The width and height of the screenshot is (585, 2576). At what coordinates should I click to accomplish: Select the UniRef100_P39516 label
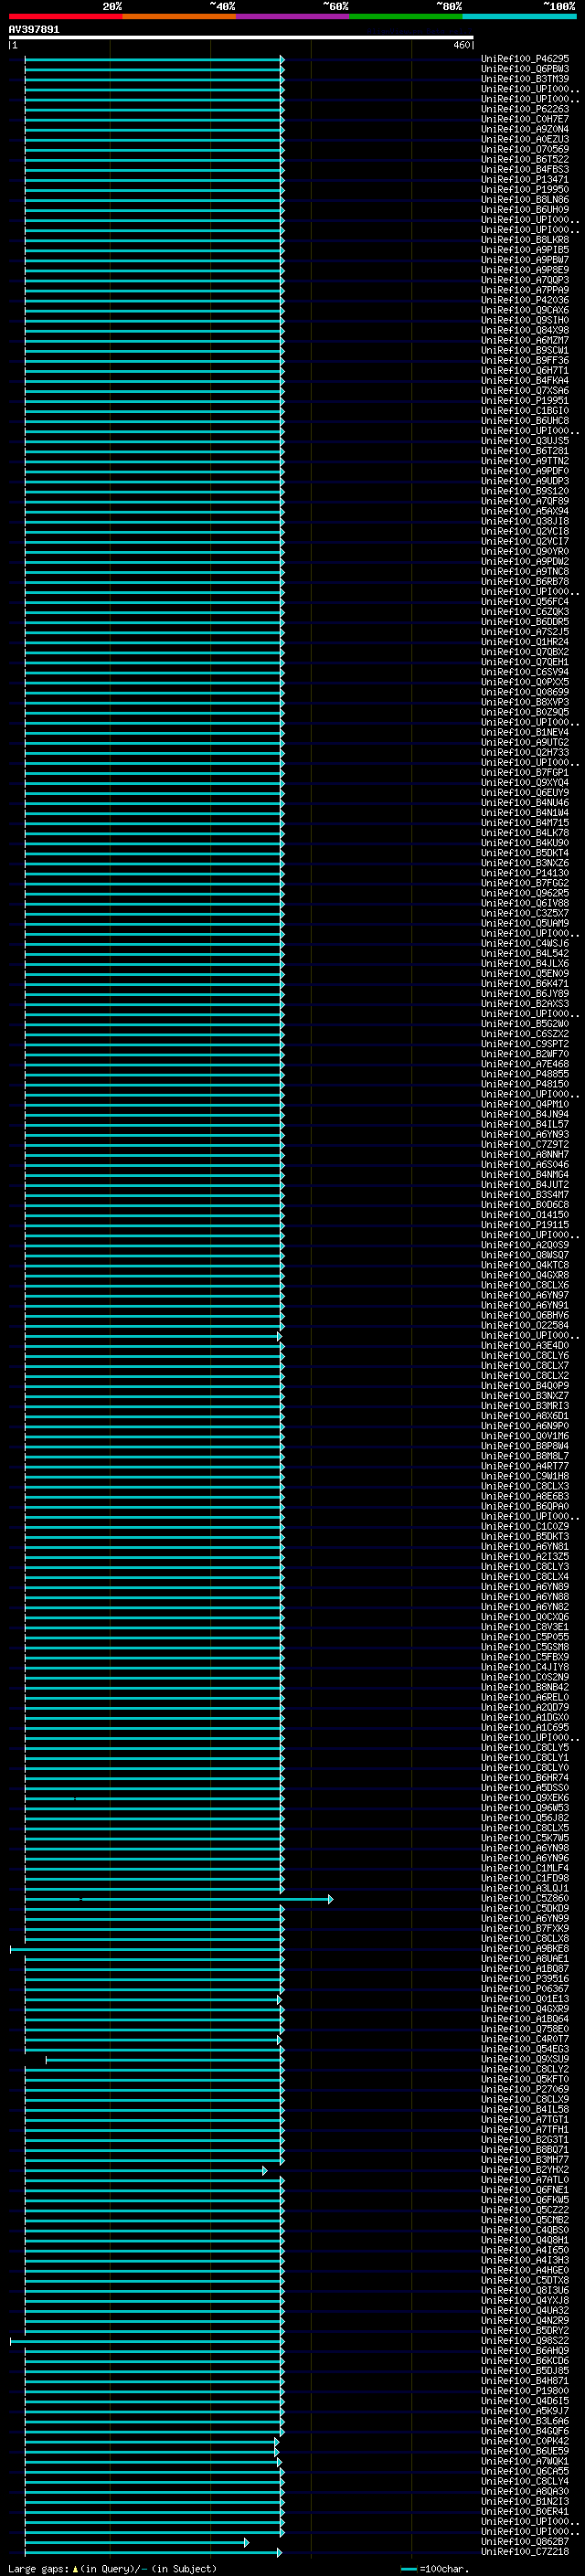[524, 1978]
